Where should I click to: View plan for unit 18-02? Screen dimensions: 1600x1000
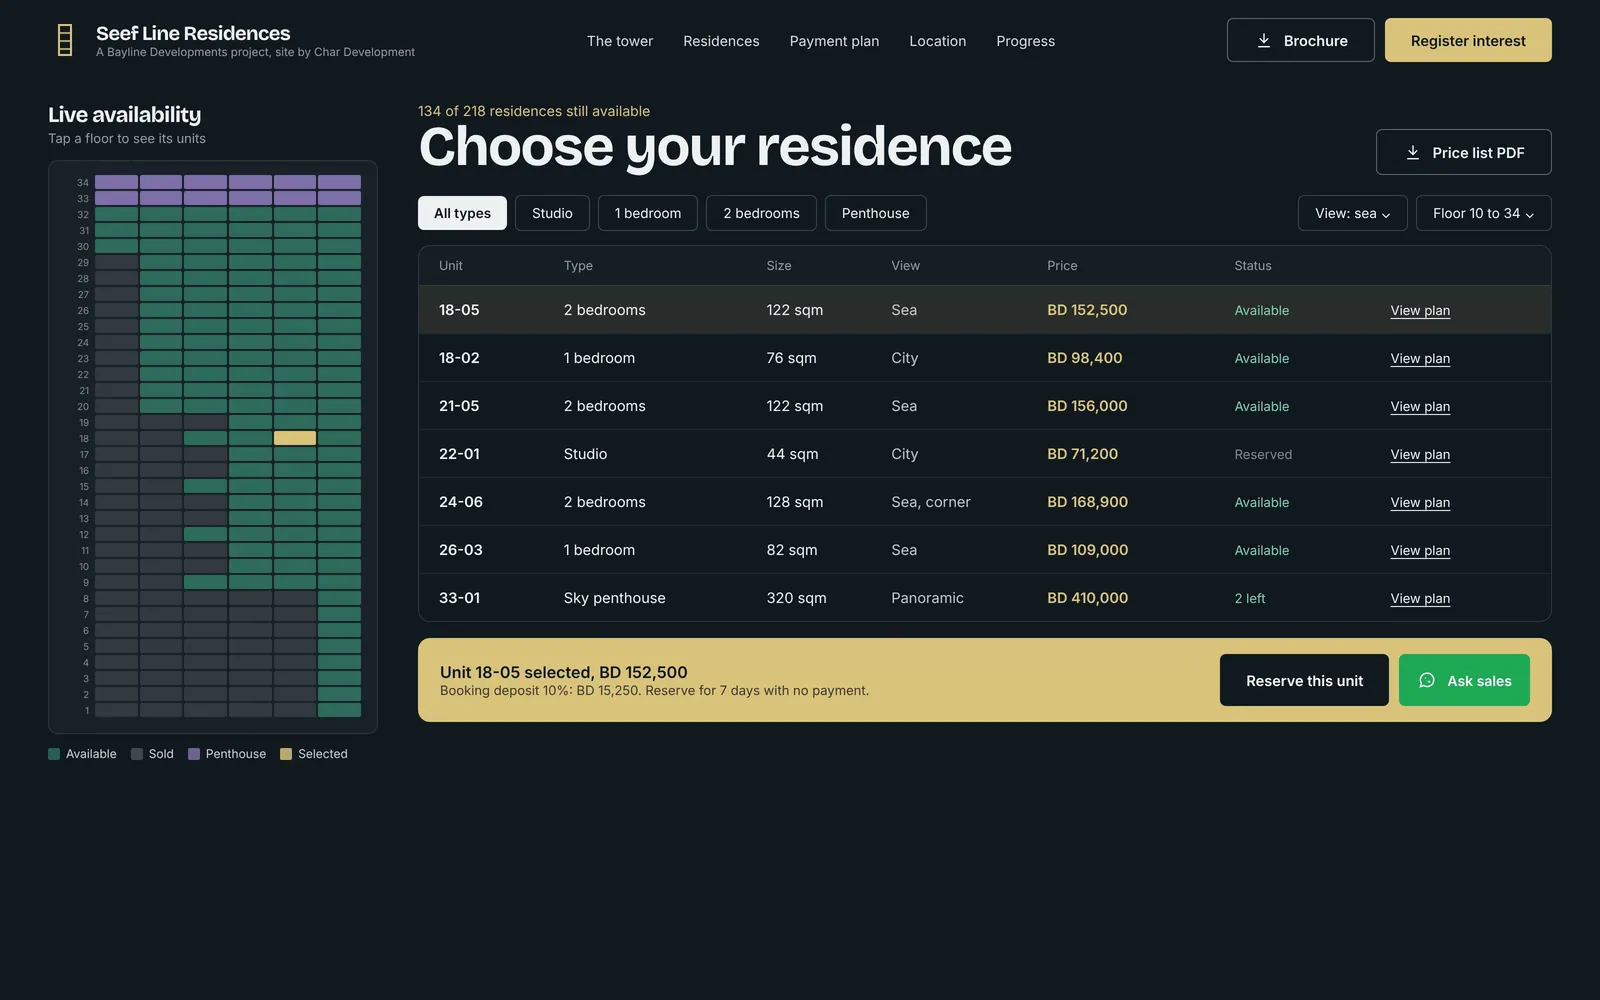pos(1420,358)
